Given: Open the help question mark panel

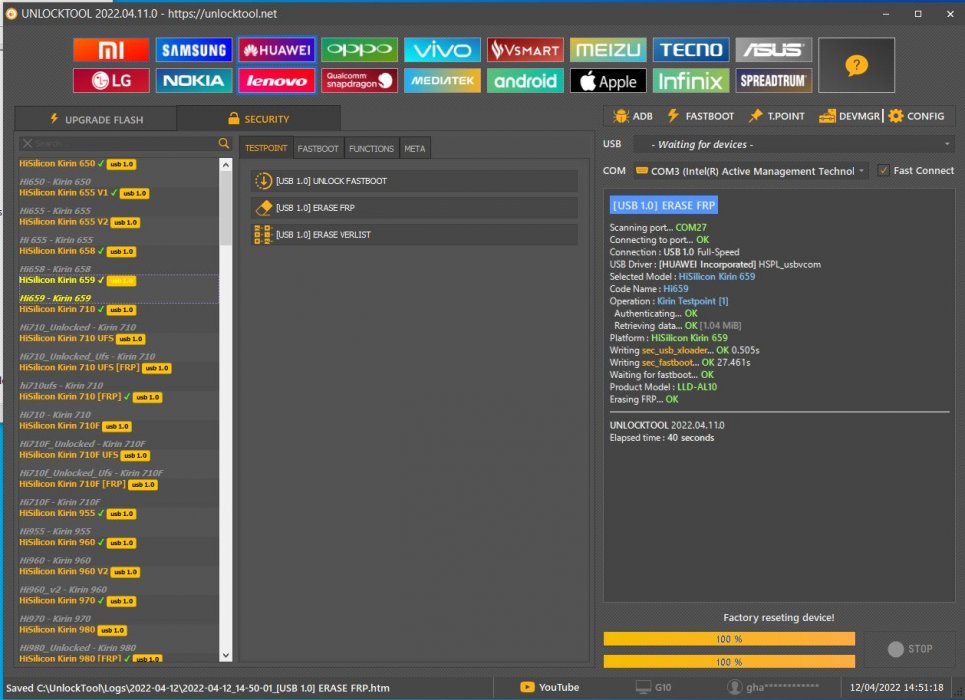Looking at the screenshot, I should click(856, 65).
